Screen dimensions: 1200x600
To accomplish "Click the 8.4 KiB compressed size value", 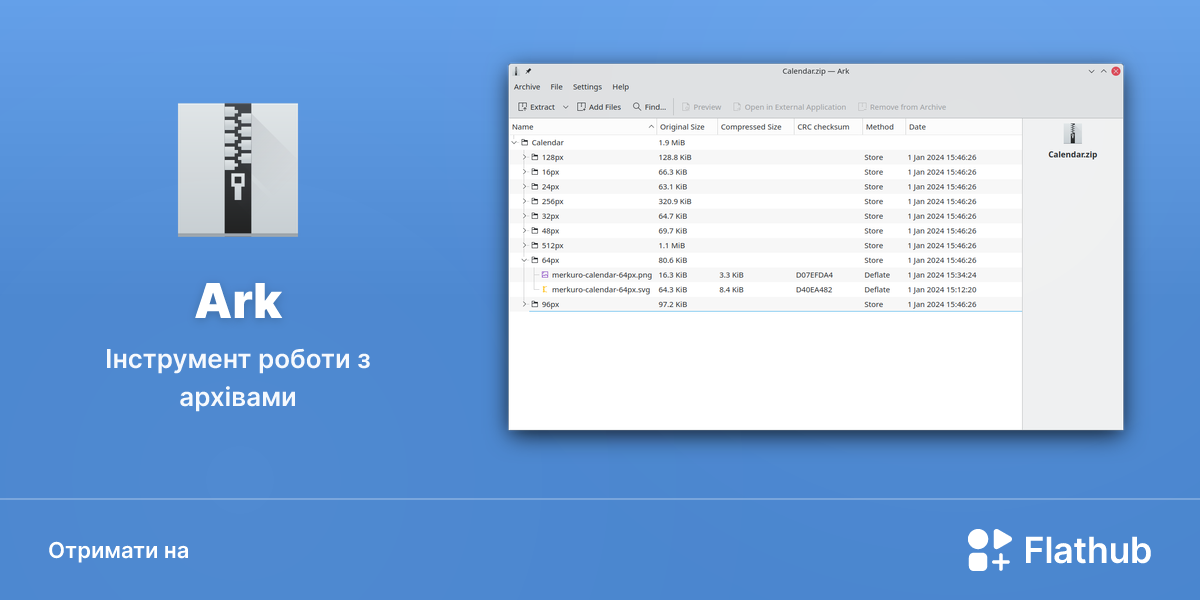I will pos(731,290).
